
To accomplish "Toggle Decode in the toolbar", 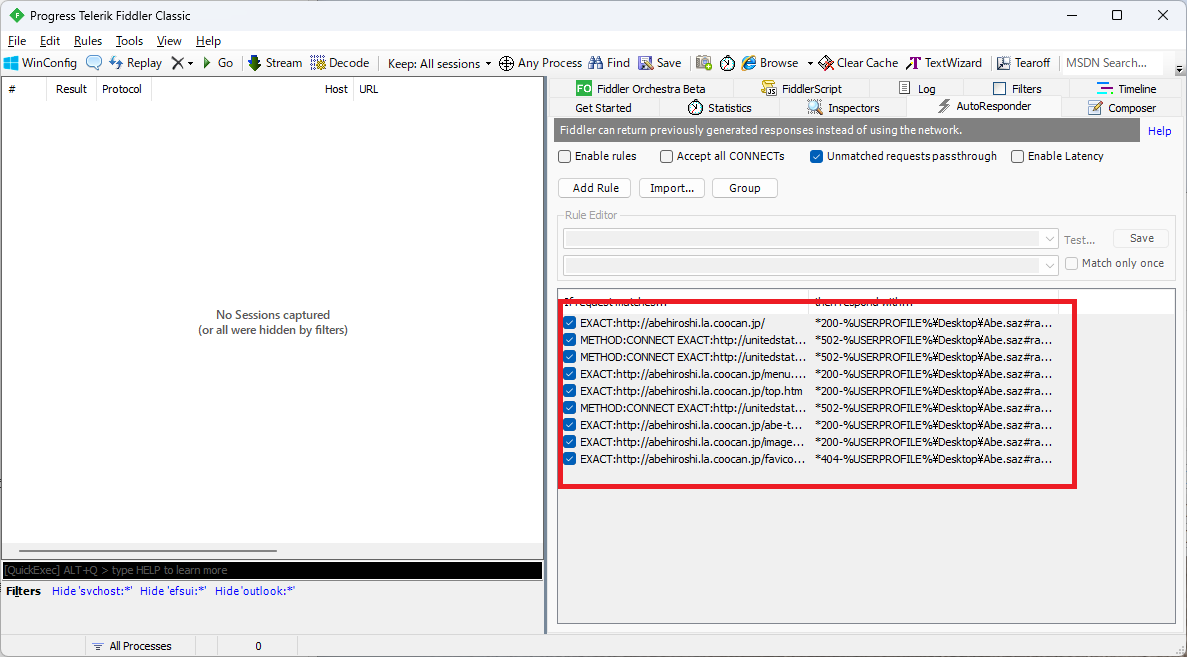I will (x=340, y=63).
